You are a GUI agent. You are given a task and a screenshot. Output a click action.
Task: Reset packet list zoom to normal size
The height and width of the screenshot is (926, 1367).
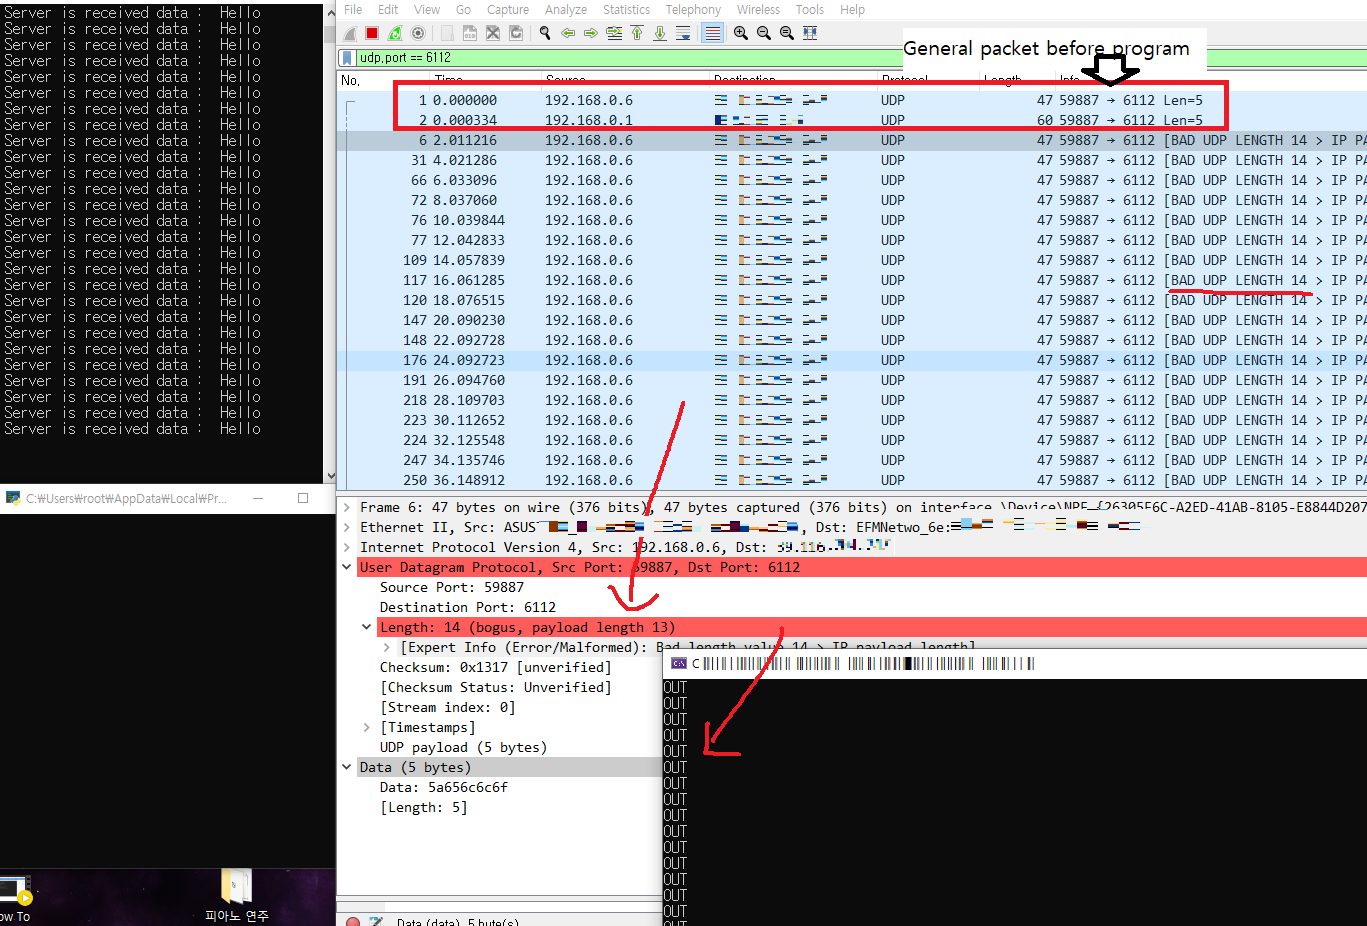point(787,32)
